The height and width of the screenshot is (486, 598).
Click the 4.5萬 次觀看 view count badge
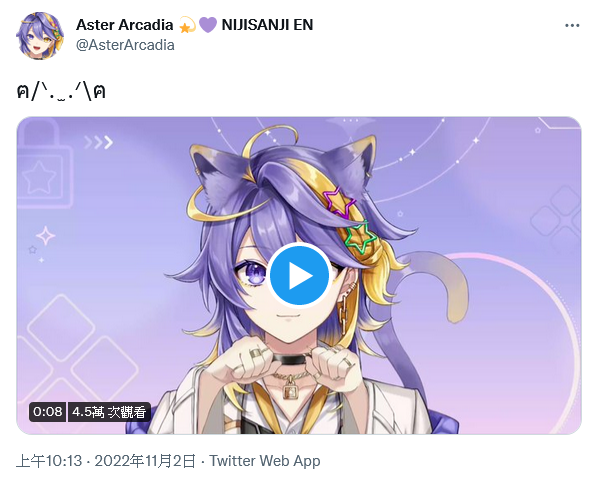(109, 412)
